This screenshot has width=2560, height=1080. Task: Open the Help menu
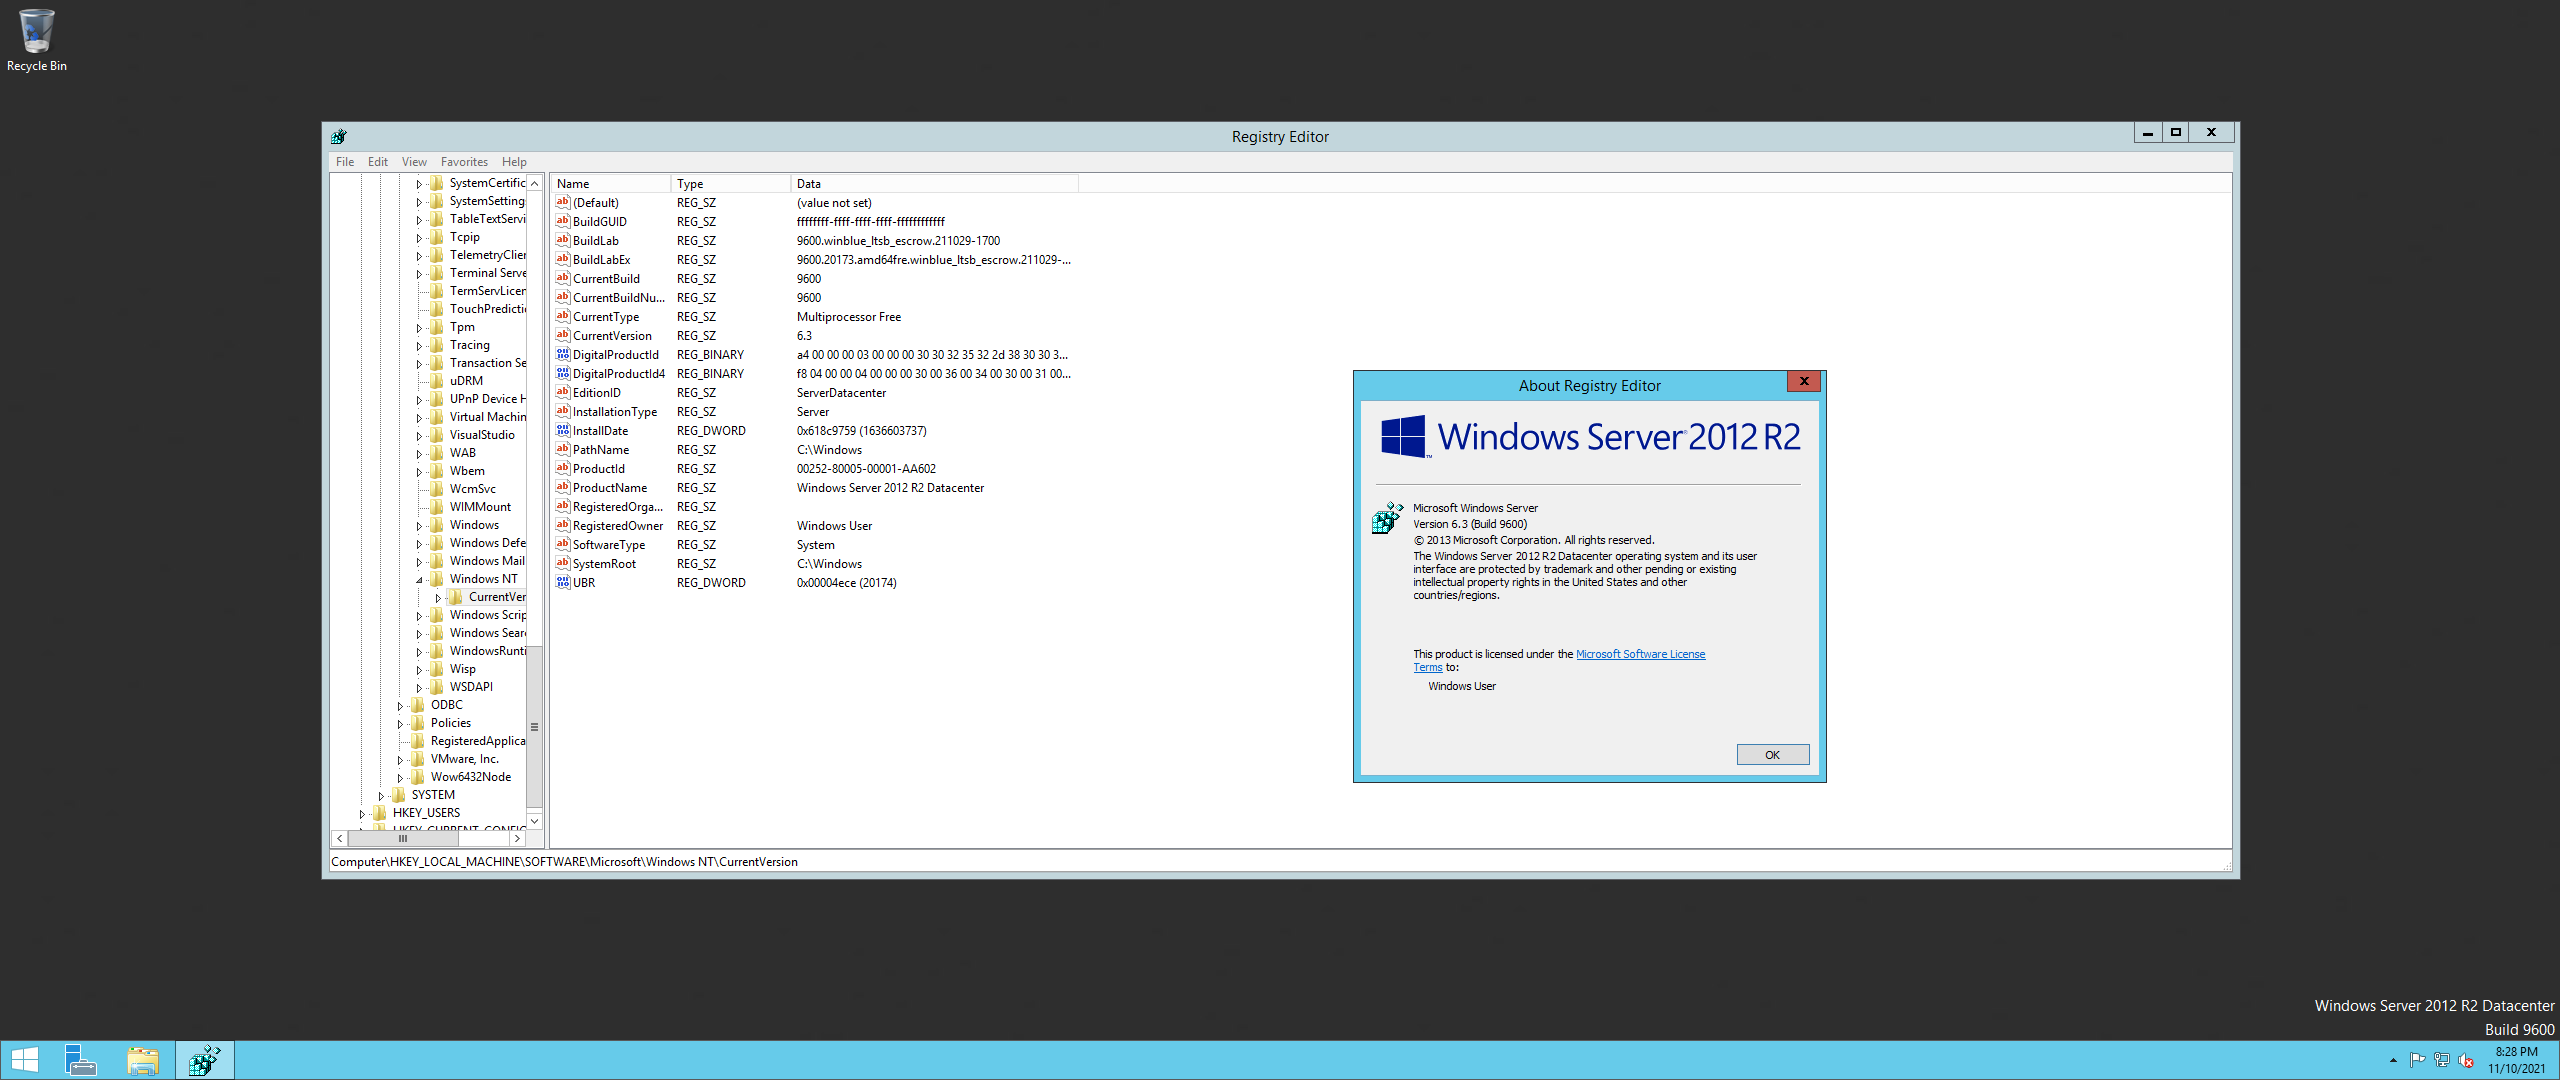pos(514,161)
